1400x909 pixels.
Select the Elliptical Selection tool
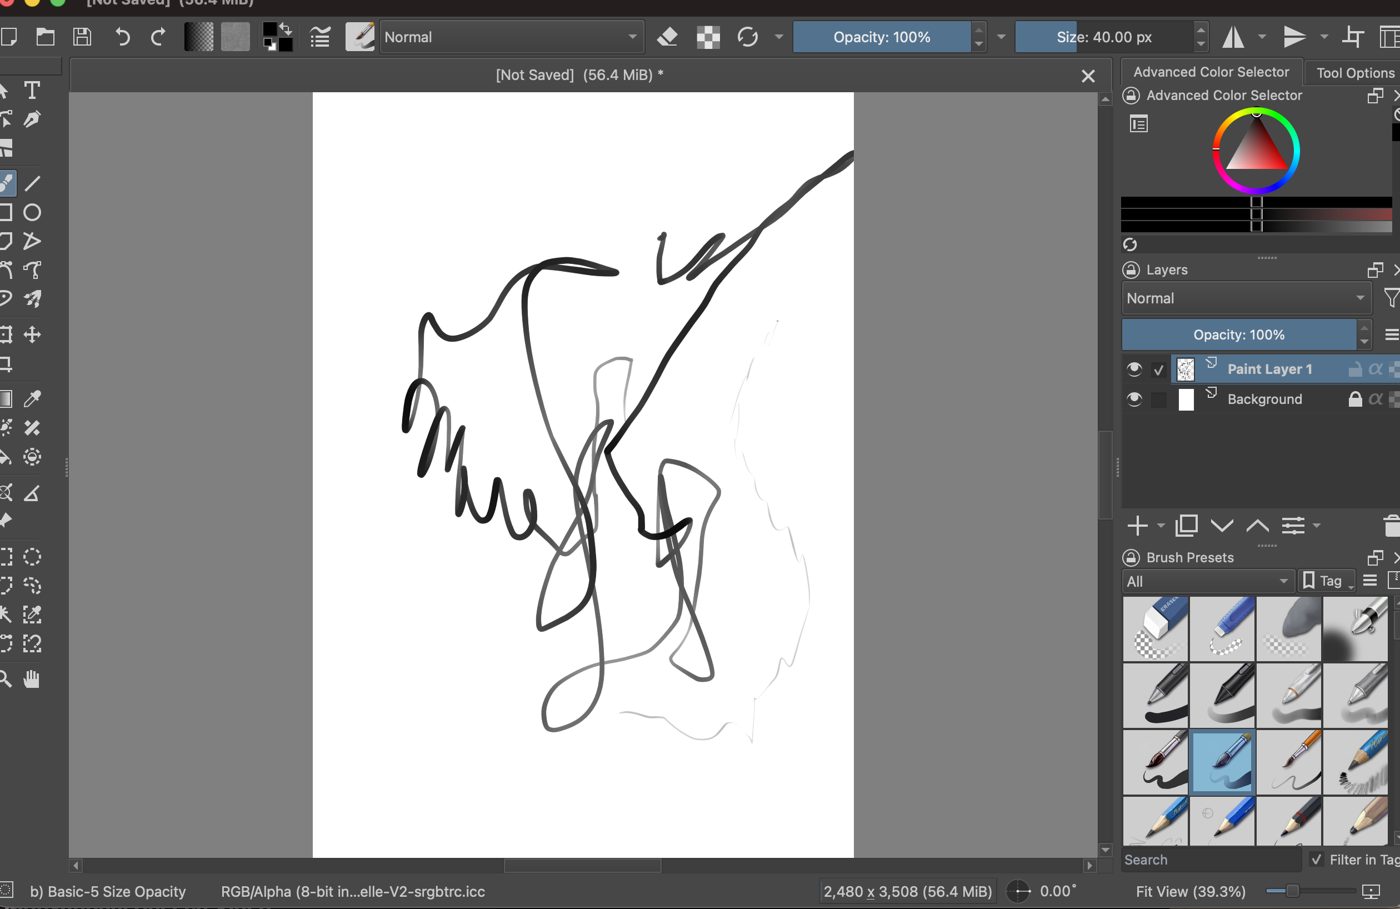[x=32, y=557]
